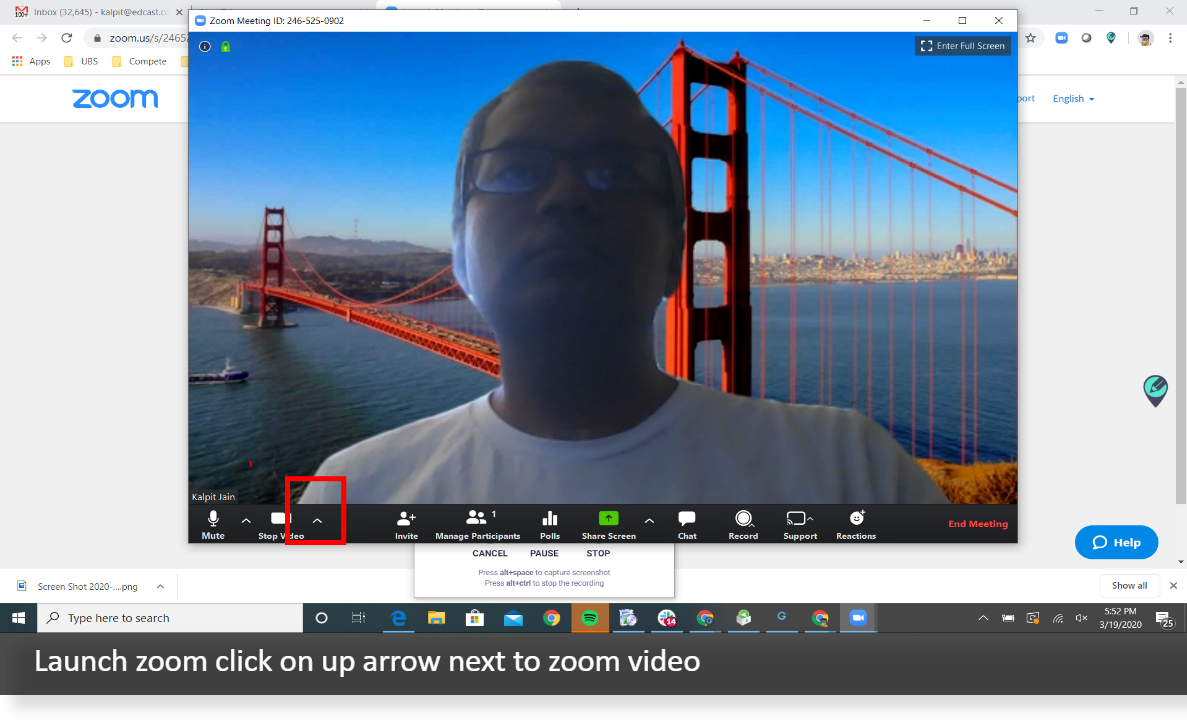1187x720 pixels.
Task: Switch to Zoom app in taskbar
Action: coord(858,618)
